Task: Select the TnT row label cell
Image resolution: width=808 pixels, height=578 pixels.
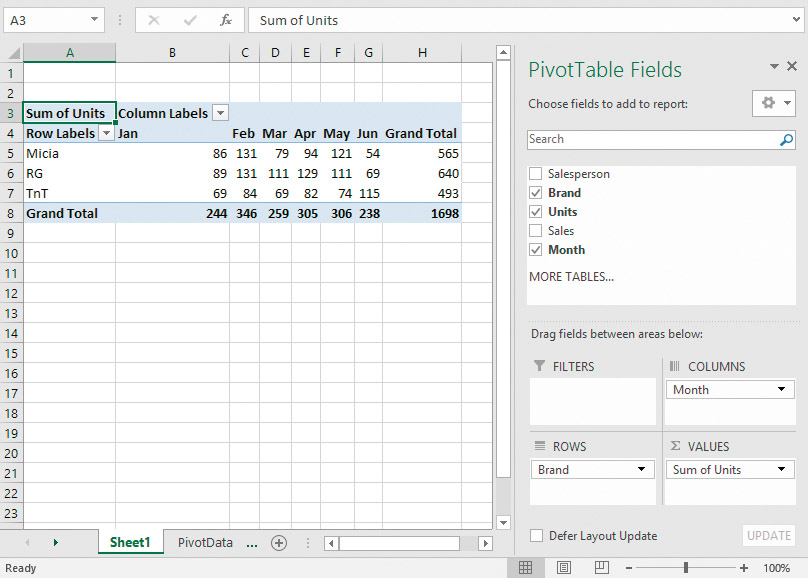Action: pos(70,194)
